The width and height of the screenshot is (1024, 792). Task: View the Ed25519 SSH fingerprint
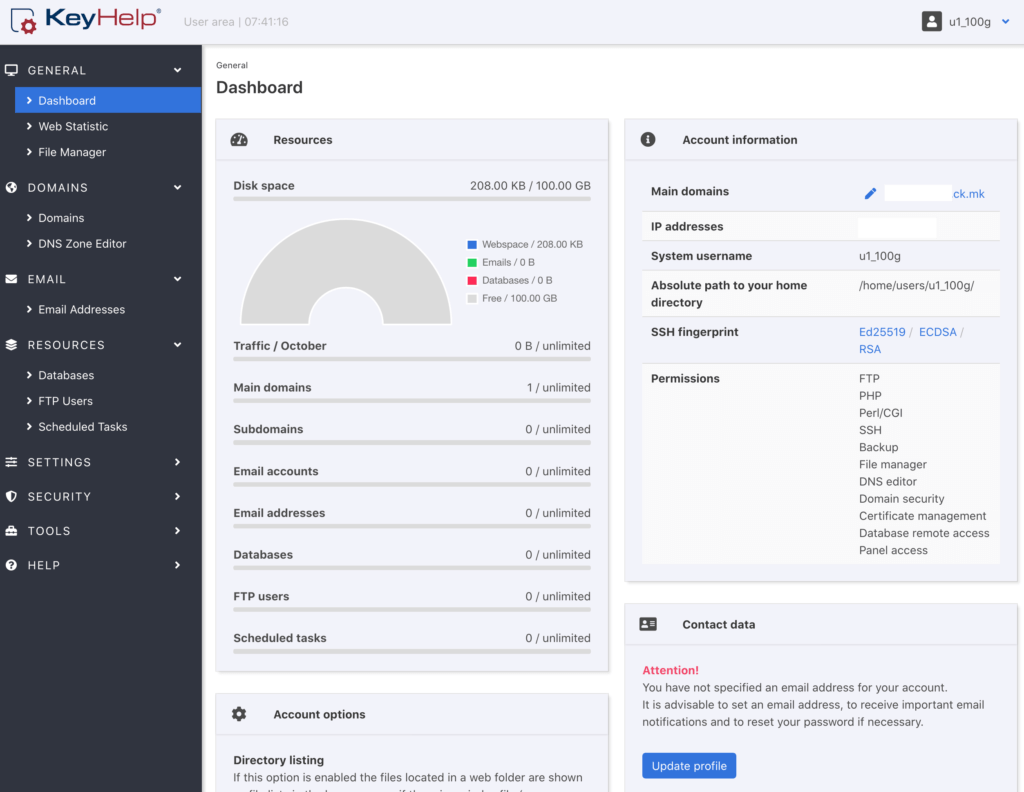pos(882,332)
